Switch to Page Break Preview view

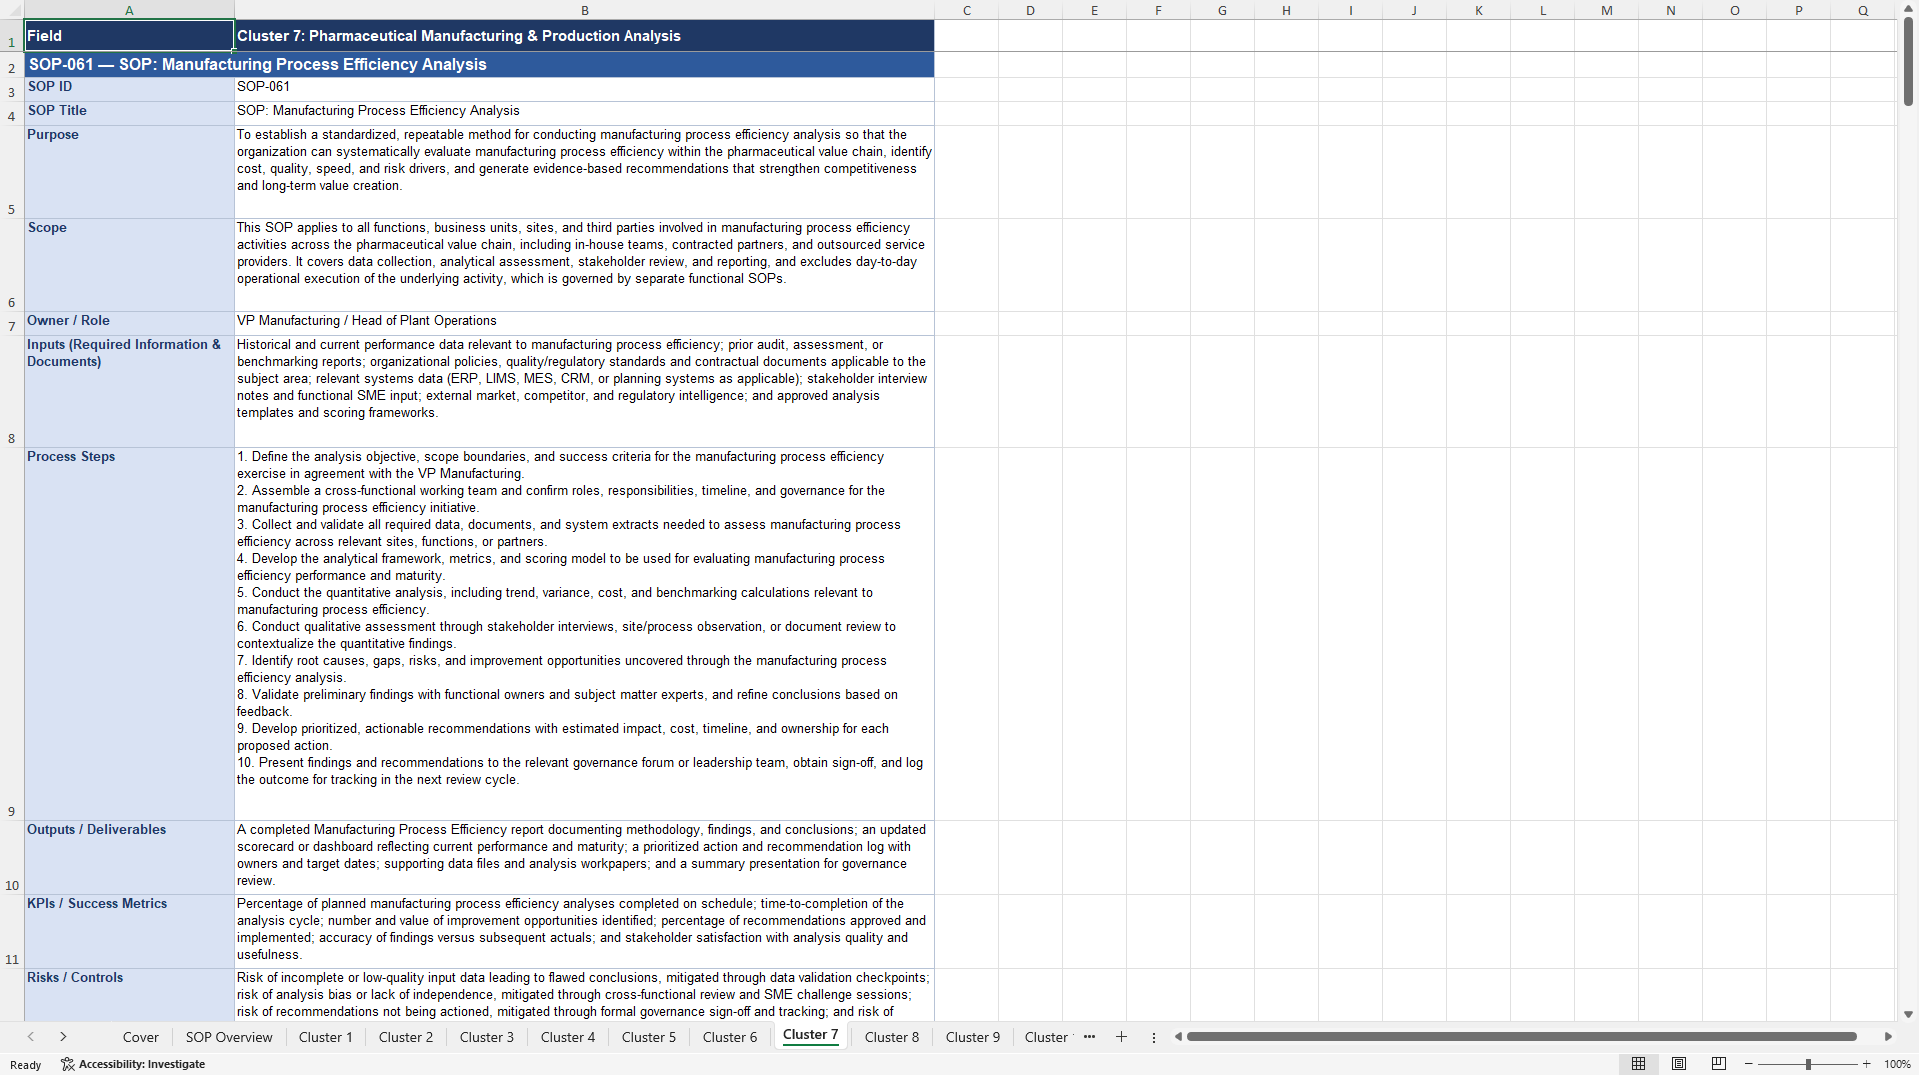[1719, 1064]
